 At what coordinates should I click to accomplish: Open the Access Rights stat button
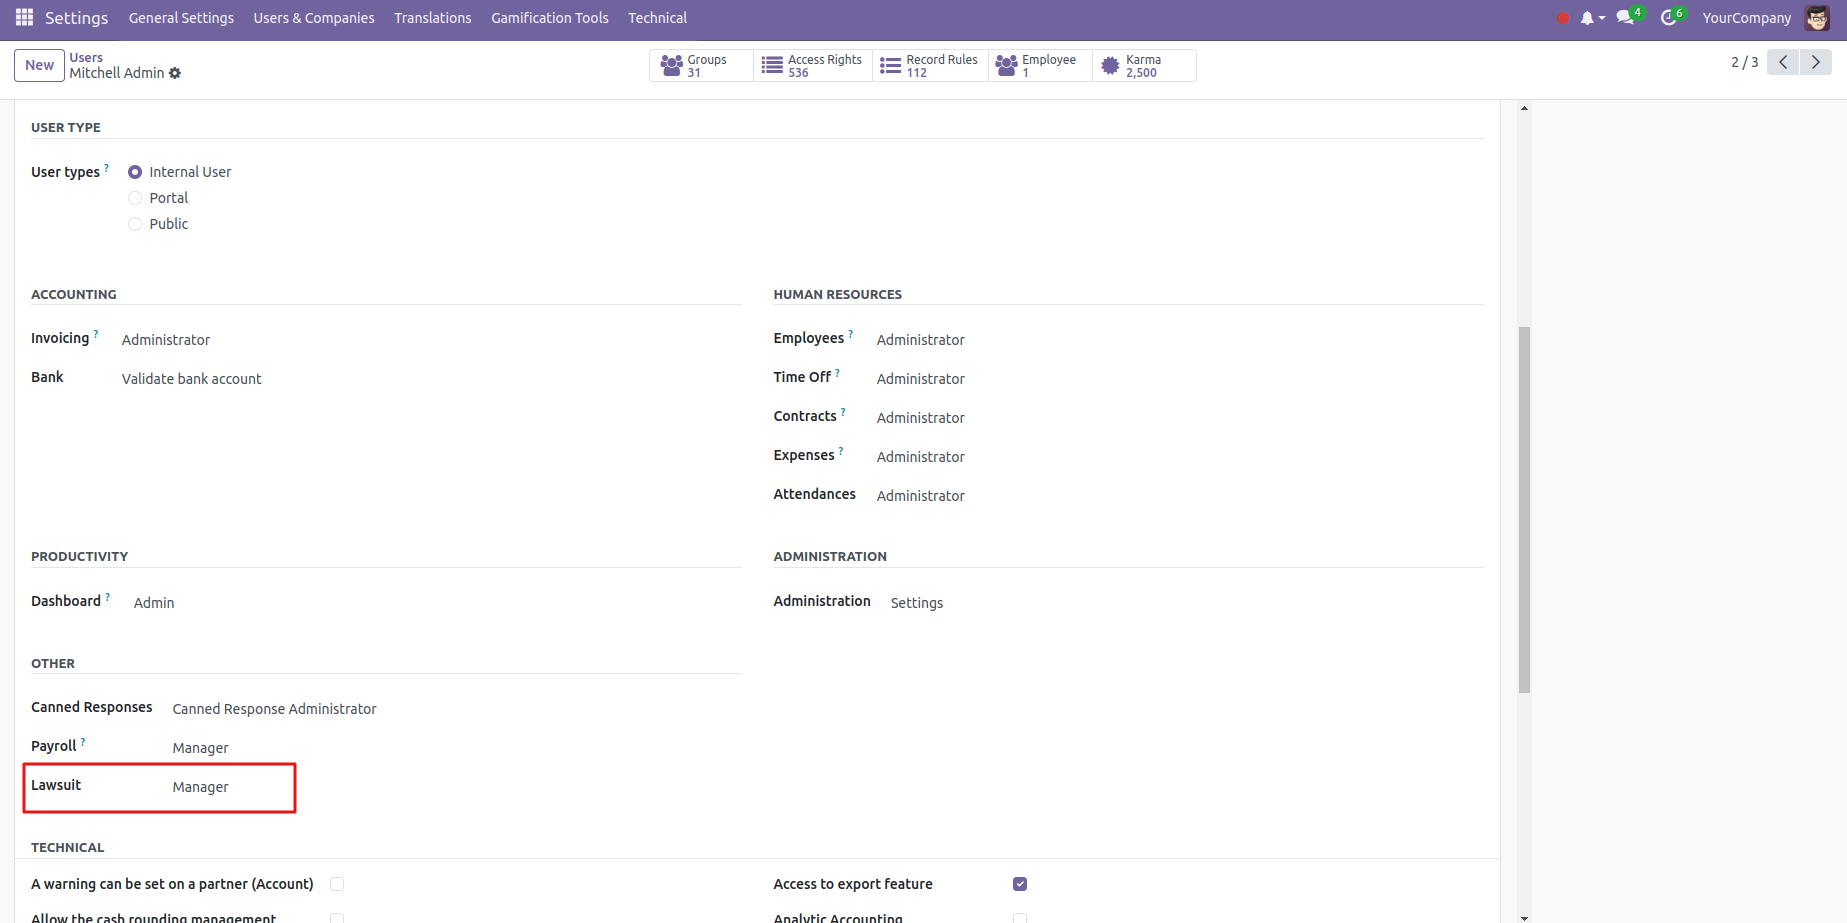coord(812,66)
